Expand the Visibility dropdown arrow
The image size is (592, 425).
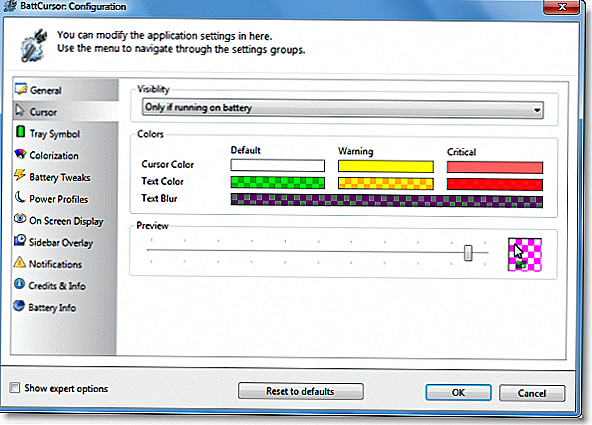[x=536, y=110]
